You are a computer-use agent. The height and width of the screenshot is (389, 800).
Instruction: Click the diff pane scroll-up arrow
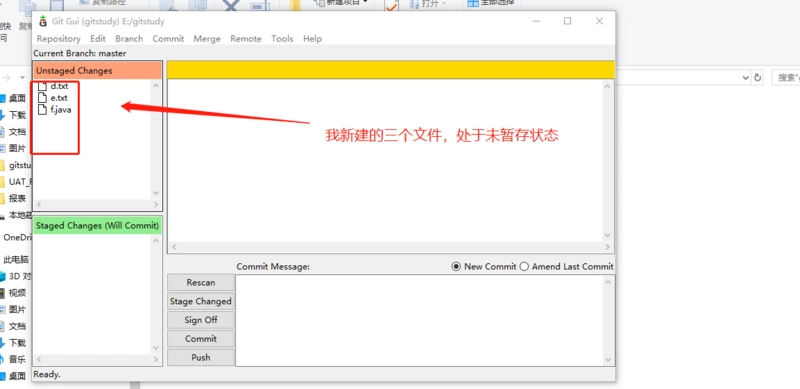point(607,86)
